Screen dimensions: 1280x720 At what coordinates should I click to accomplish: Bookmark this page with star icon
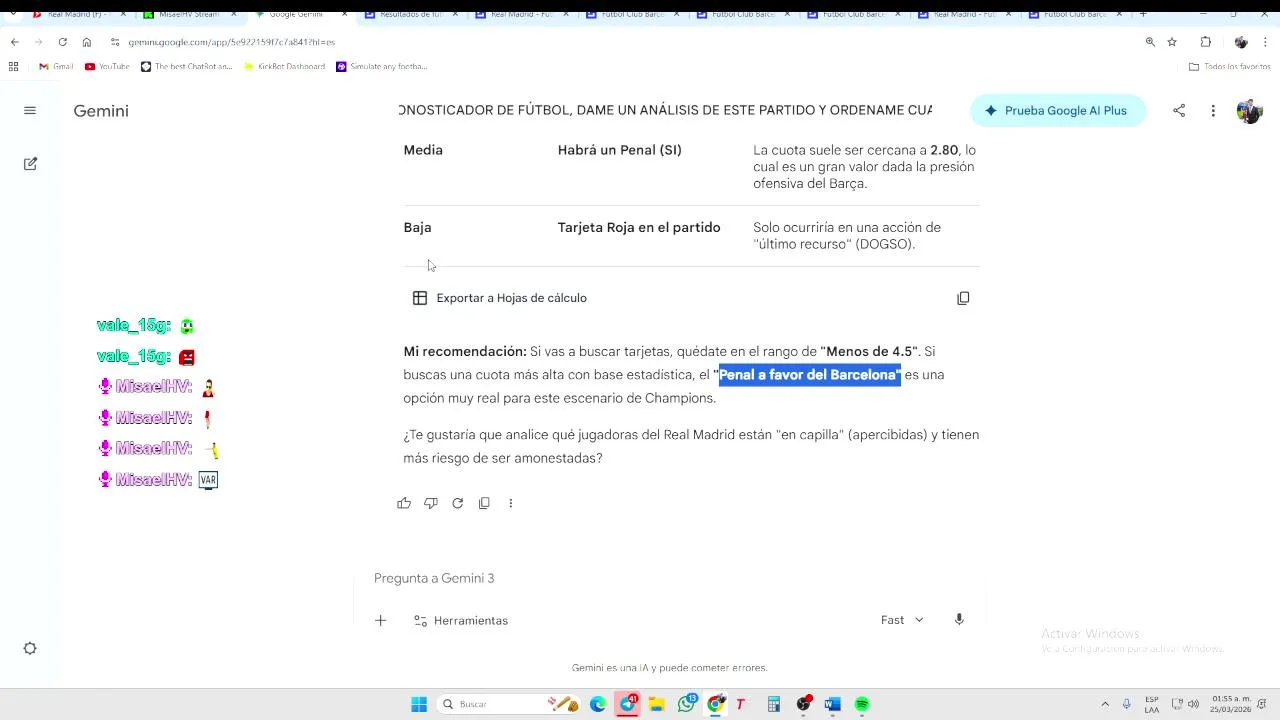(1172, 42)
